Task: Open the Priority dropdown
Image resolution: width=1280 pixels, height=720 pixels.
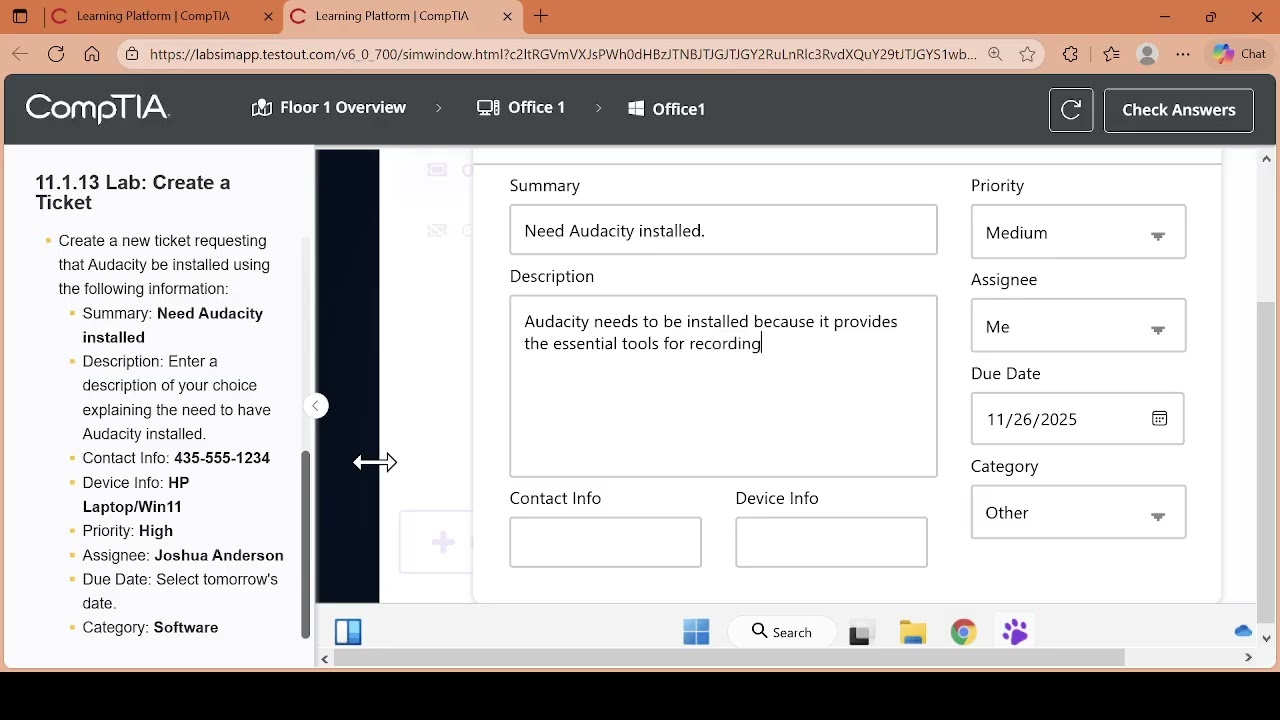Action: (1078, 233)
